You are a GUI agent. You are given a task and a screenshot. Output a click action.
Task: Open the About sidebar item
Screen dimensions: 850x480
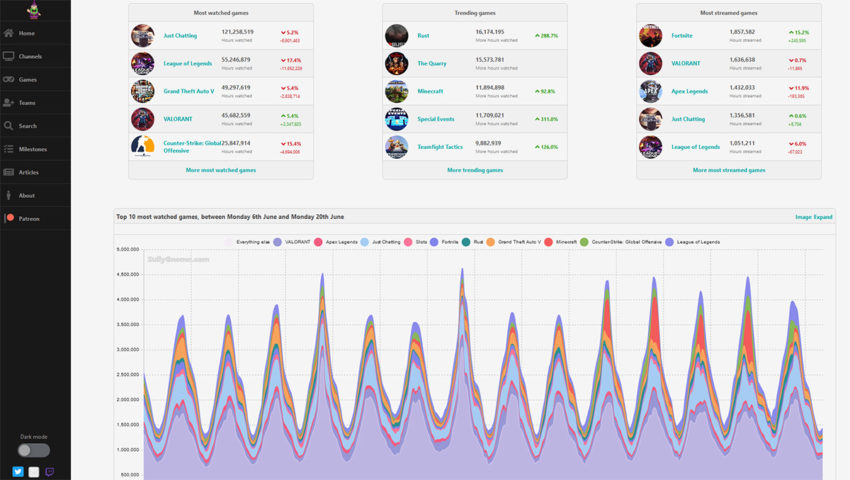point(35,195)
